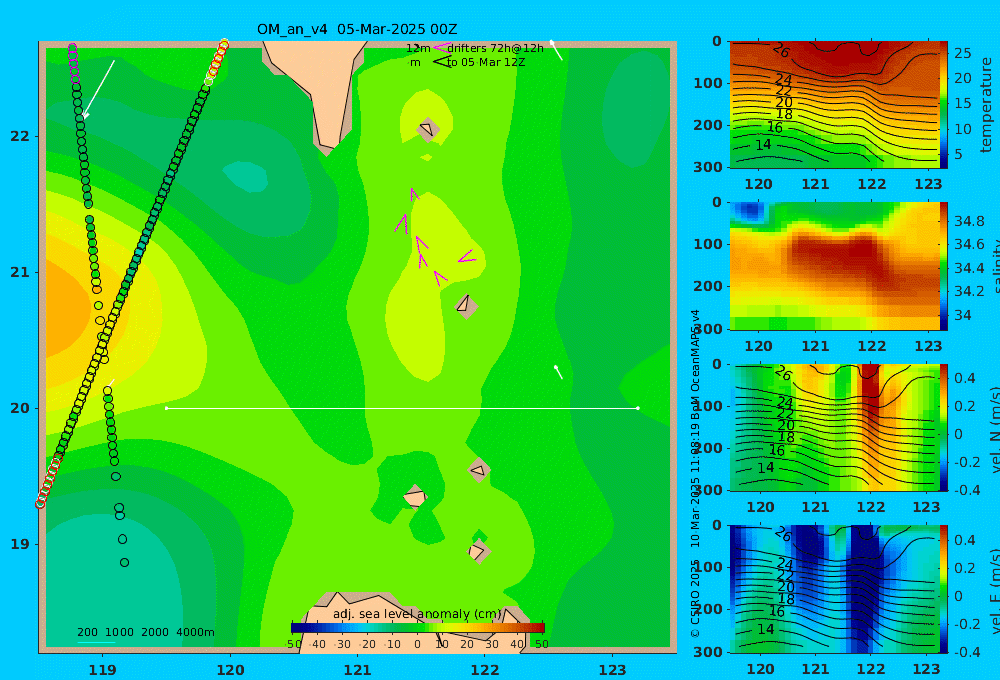The height and width of the screenshot is (680, 1000).
Task: Click the 'temperature' color bar axis label
Action: pyautogui.click(x=986, y=105)
